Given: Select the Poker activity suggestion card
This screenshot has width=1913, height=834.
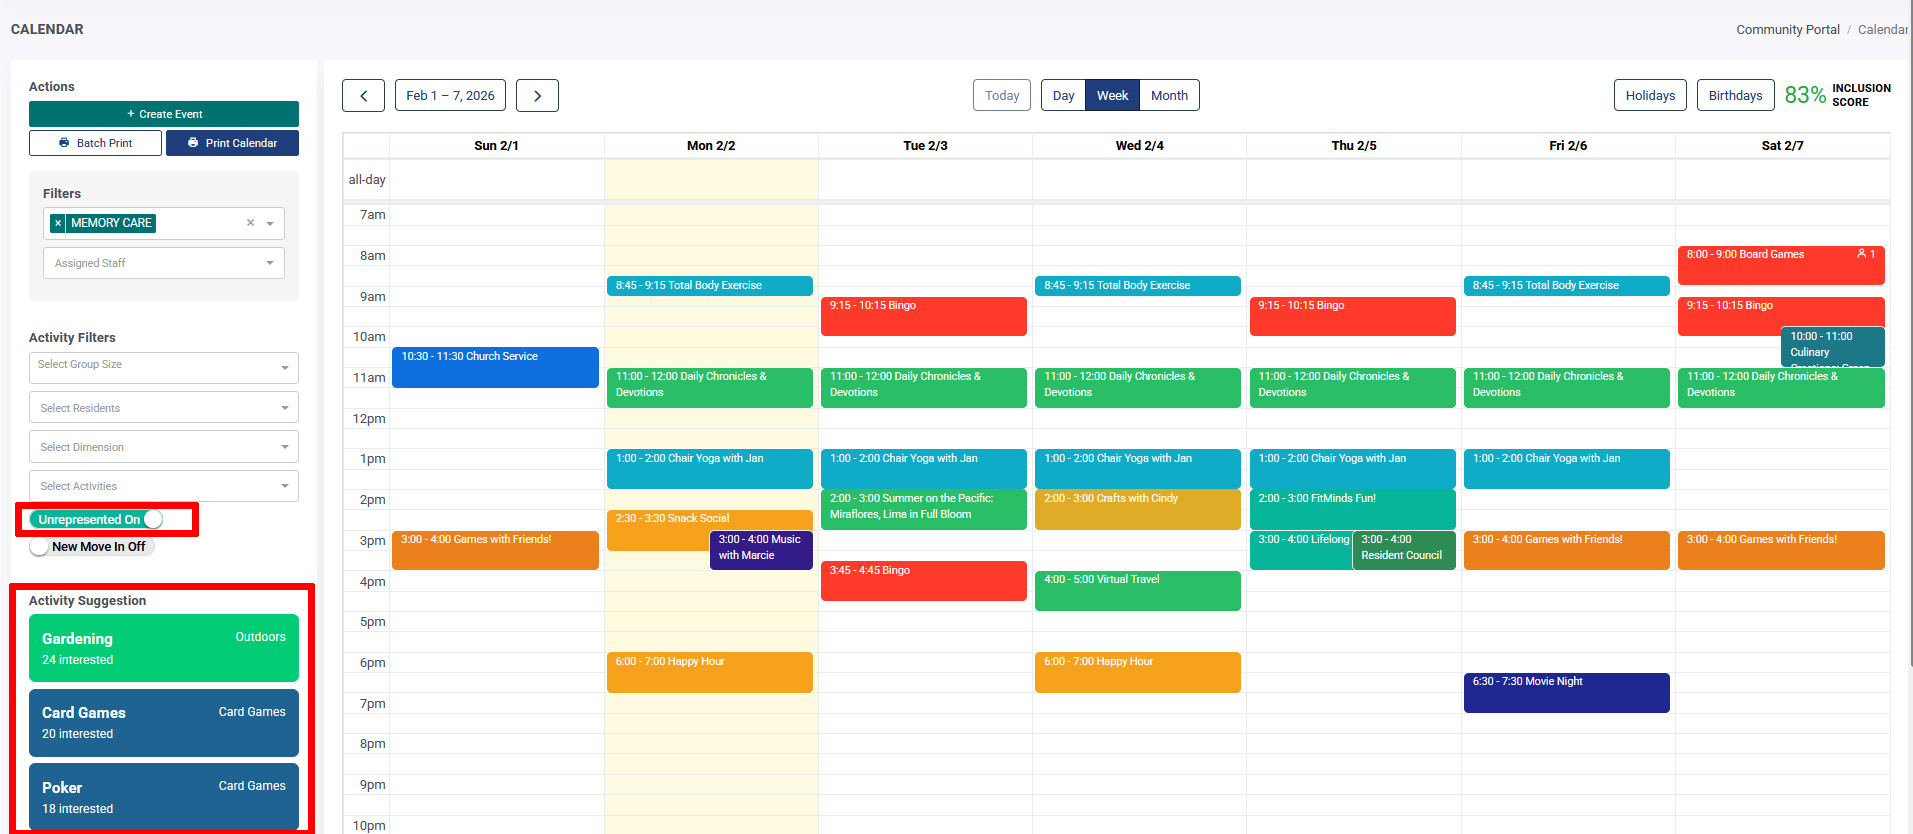Looking at the screenshot, I should pos(164,797).
